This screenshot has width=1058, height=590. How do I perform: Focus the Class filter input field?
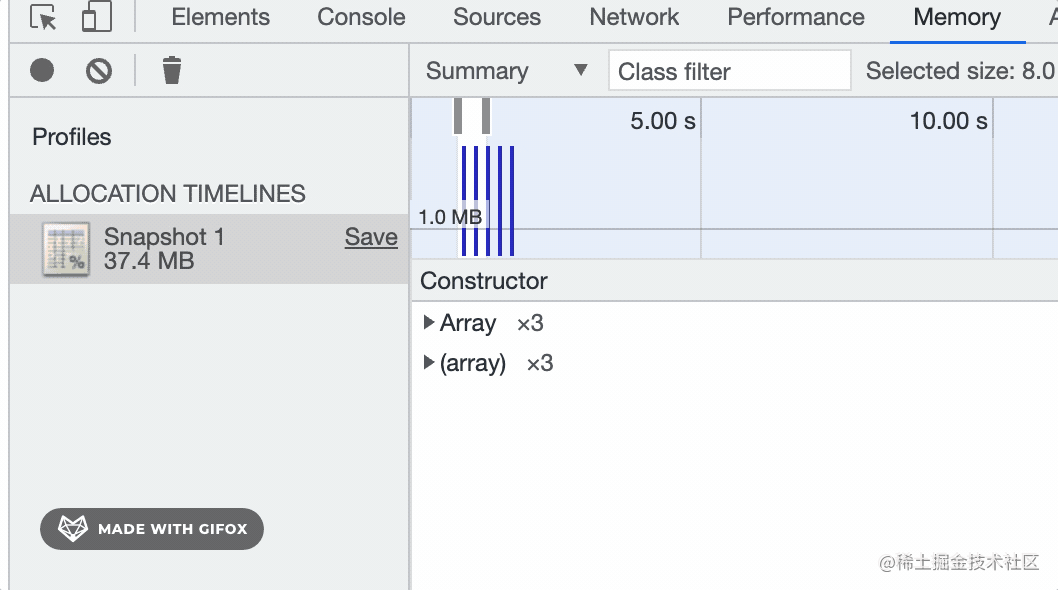coord(730,71)
